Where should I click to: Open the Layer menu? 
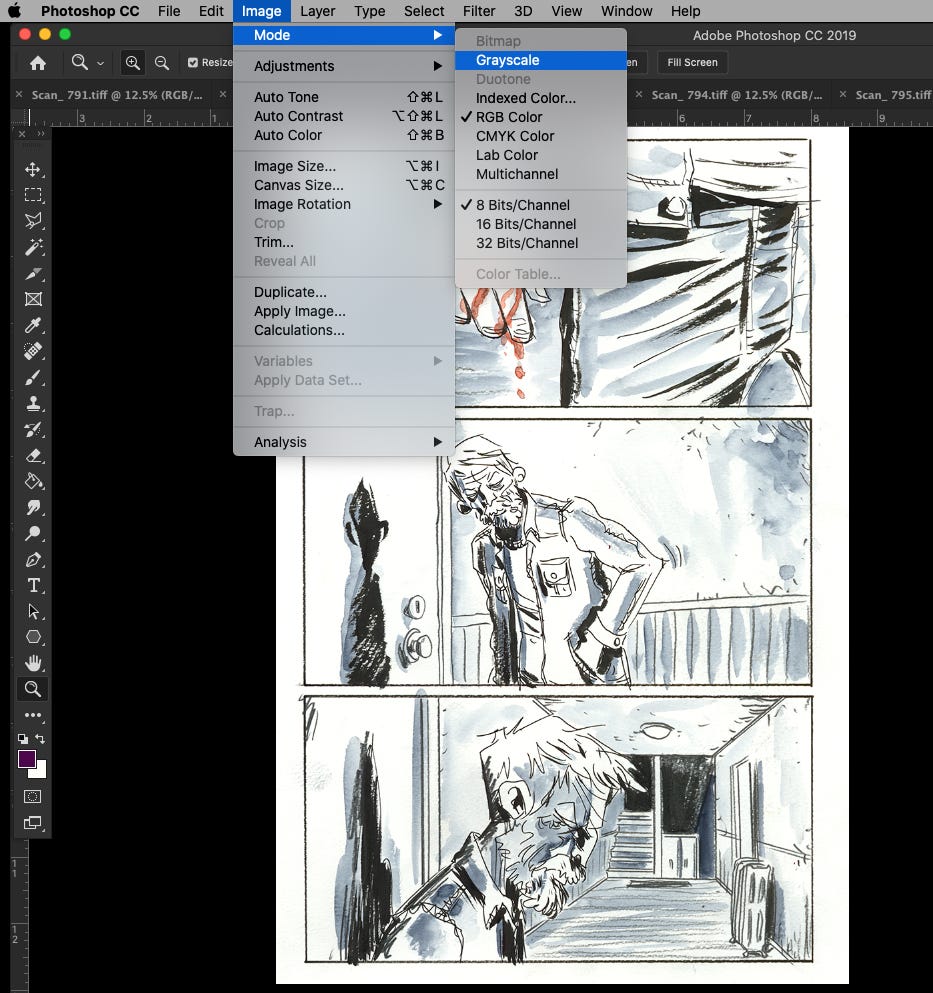317,11
